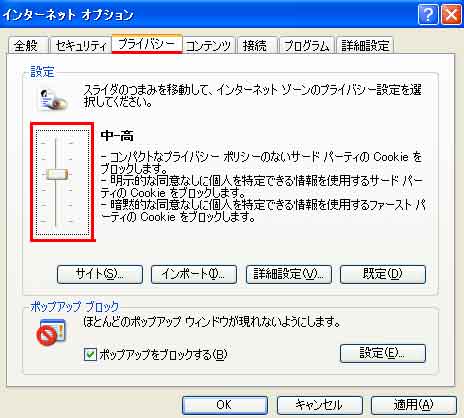
Task: Toggle the ポップアップをブロックする checkbox
Action: point(90,354)
